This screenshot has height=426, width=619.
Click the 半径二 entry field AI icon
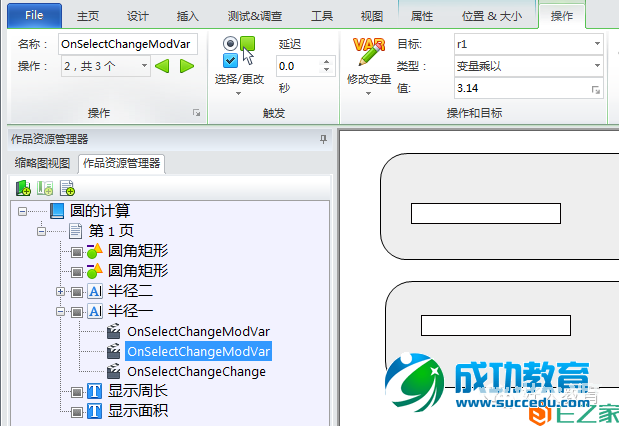click(95, 291)
